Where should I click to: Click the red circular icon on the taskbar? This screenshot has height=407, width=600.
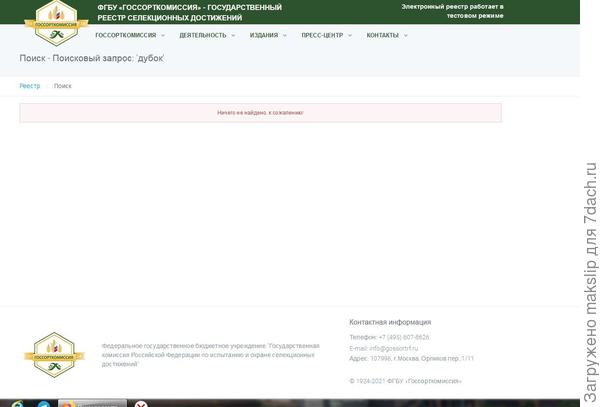(141, 404)
